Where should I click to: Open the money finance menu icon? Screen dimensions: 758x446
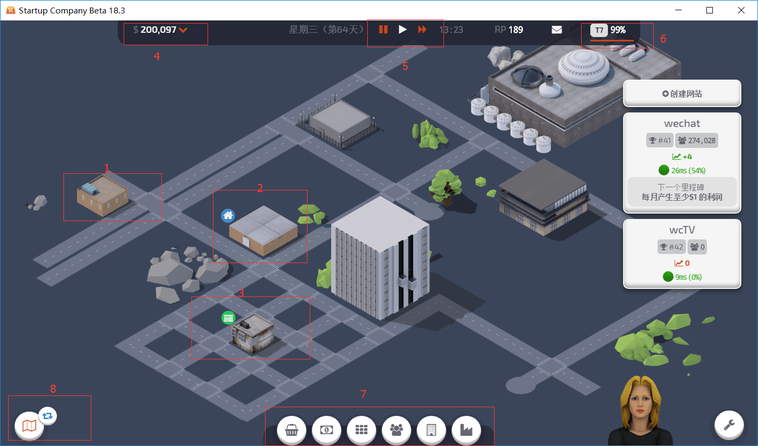[327, 430]
